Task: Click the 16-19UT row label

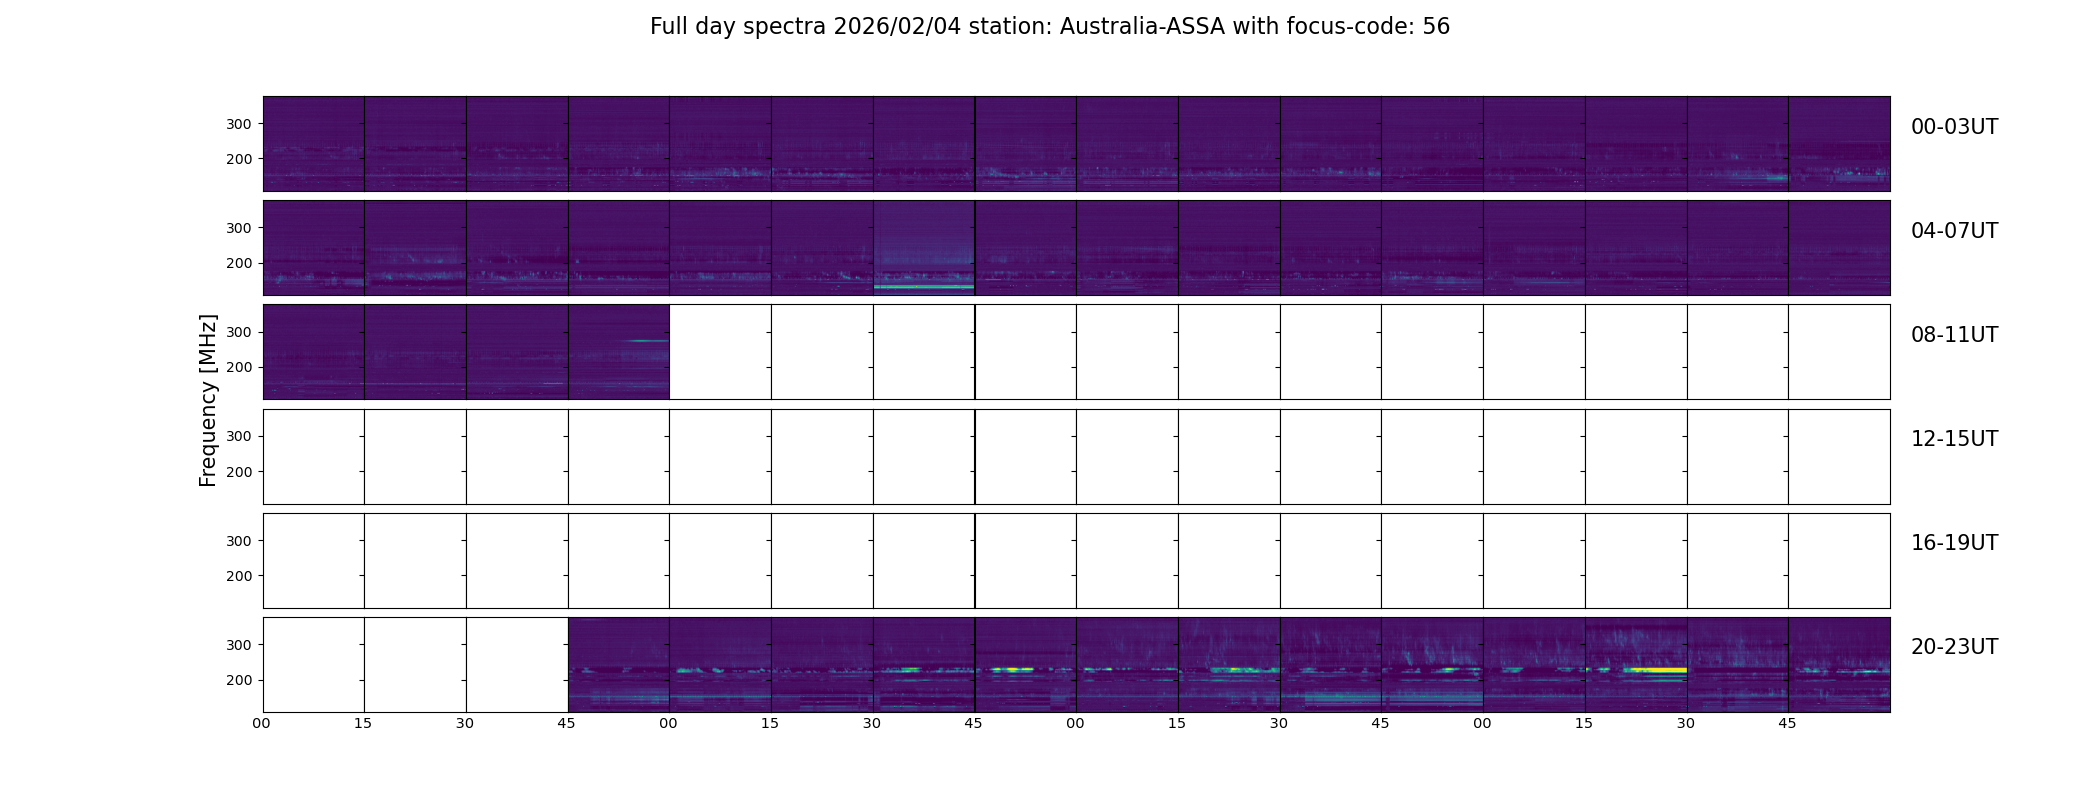Action: tap(1954, 543)
